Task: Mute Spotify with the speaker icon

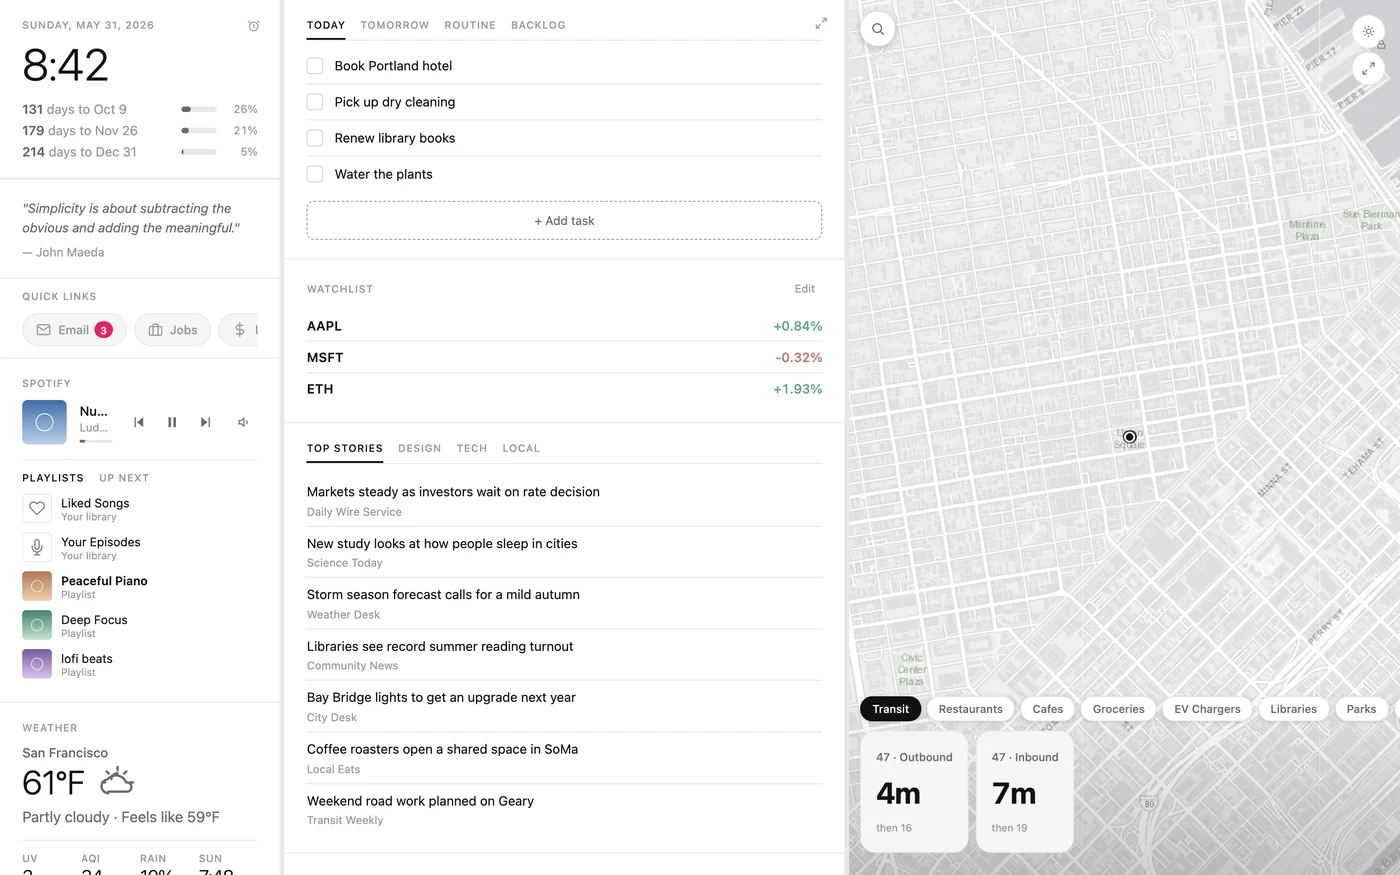Action: tap(243, 422)
